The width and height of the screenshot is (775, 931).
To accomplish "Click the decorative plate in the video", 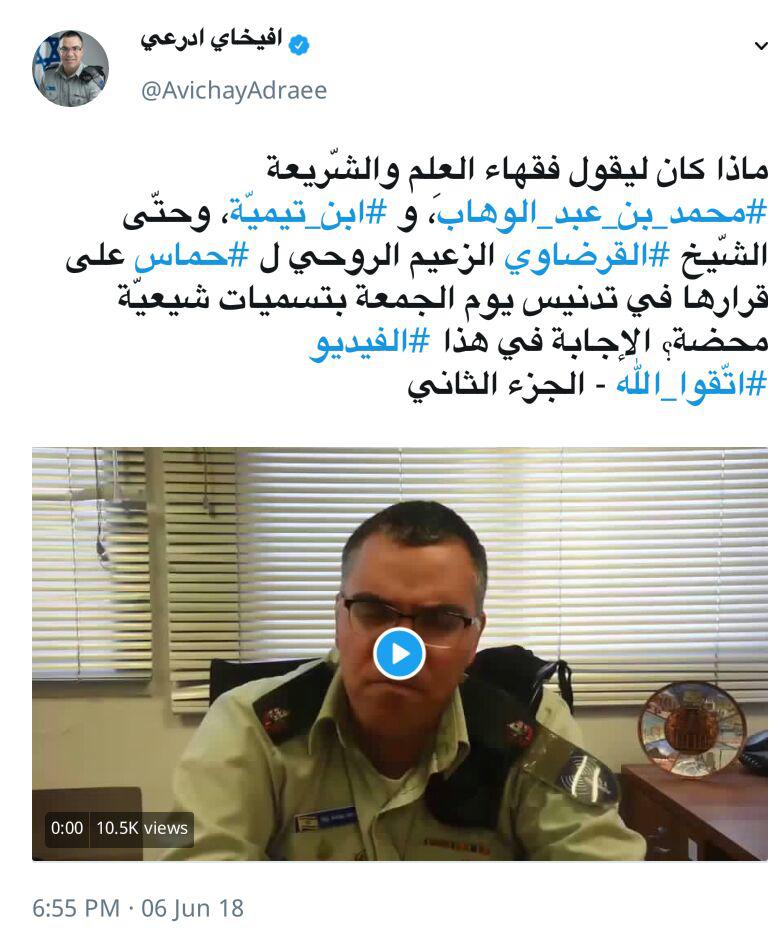I will [x=692, y=730].
